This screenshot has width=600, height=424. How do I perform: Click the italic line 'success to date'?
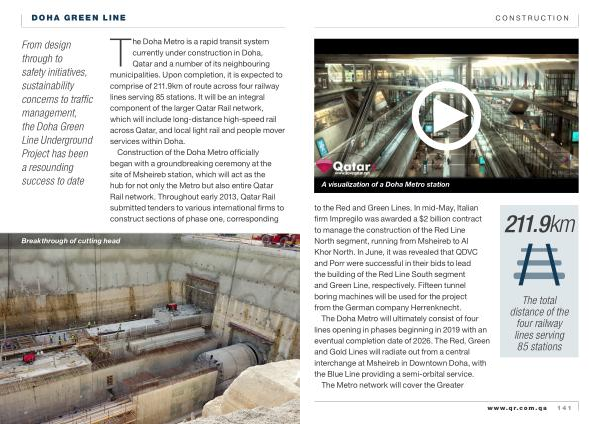click(53, 181)
